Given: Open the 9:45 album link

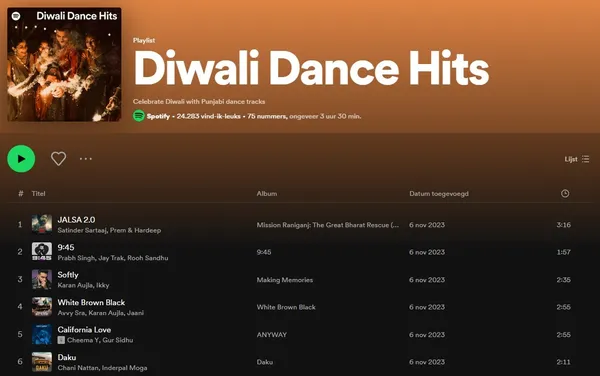Looking at the screenshot, I should coord(264,252).
